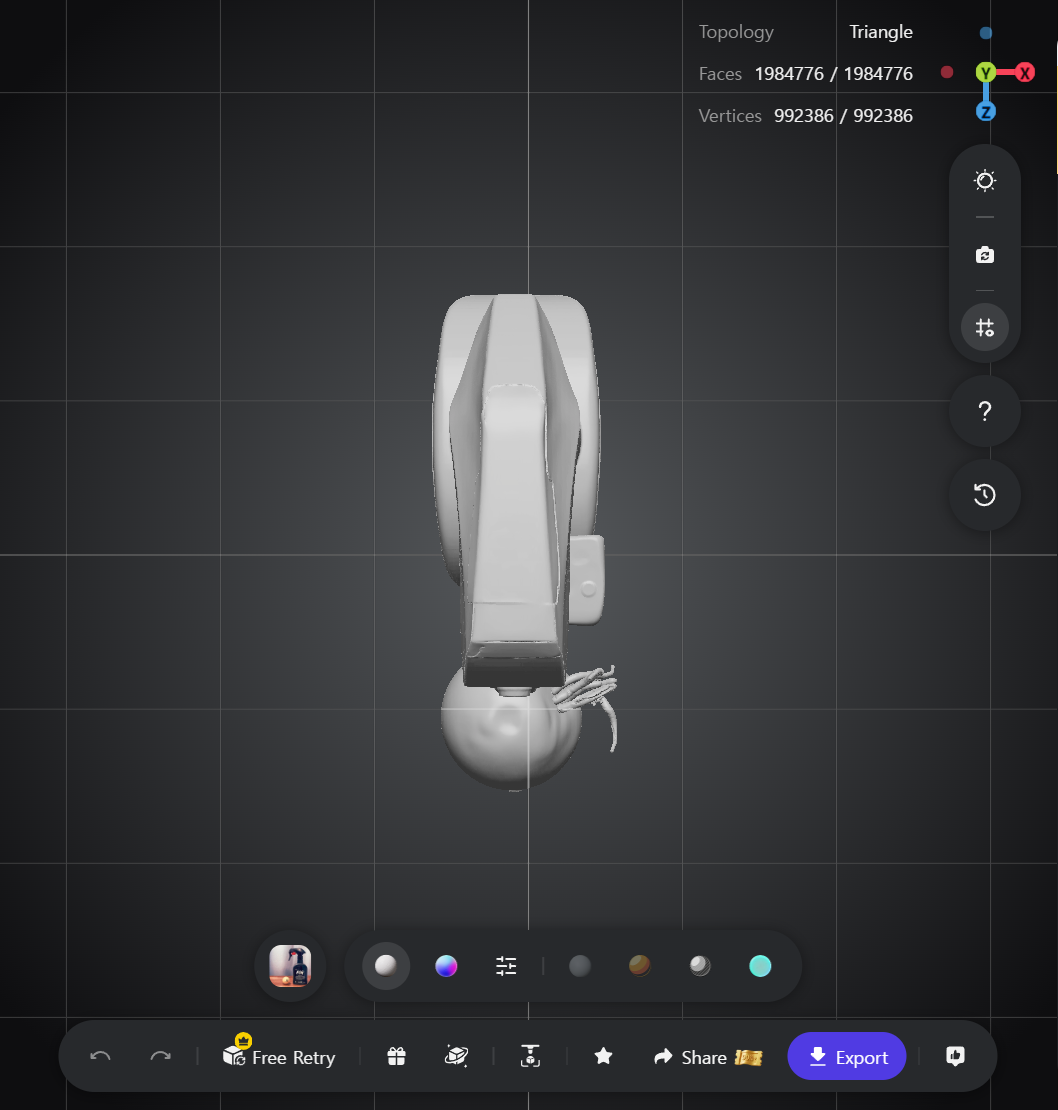
Task: Click the red X axis gizmo handle
Action: point(1024,72)
